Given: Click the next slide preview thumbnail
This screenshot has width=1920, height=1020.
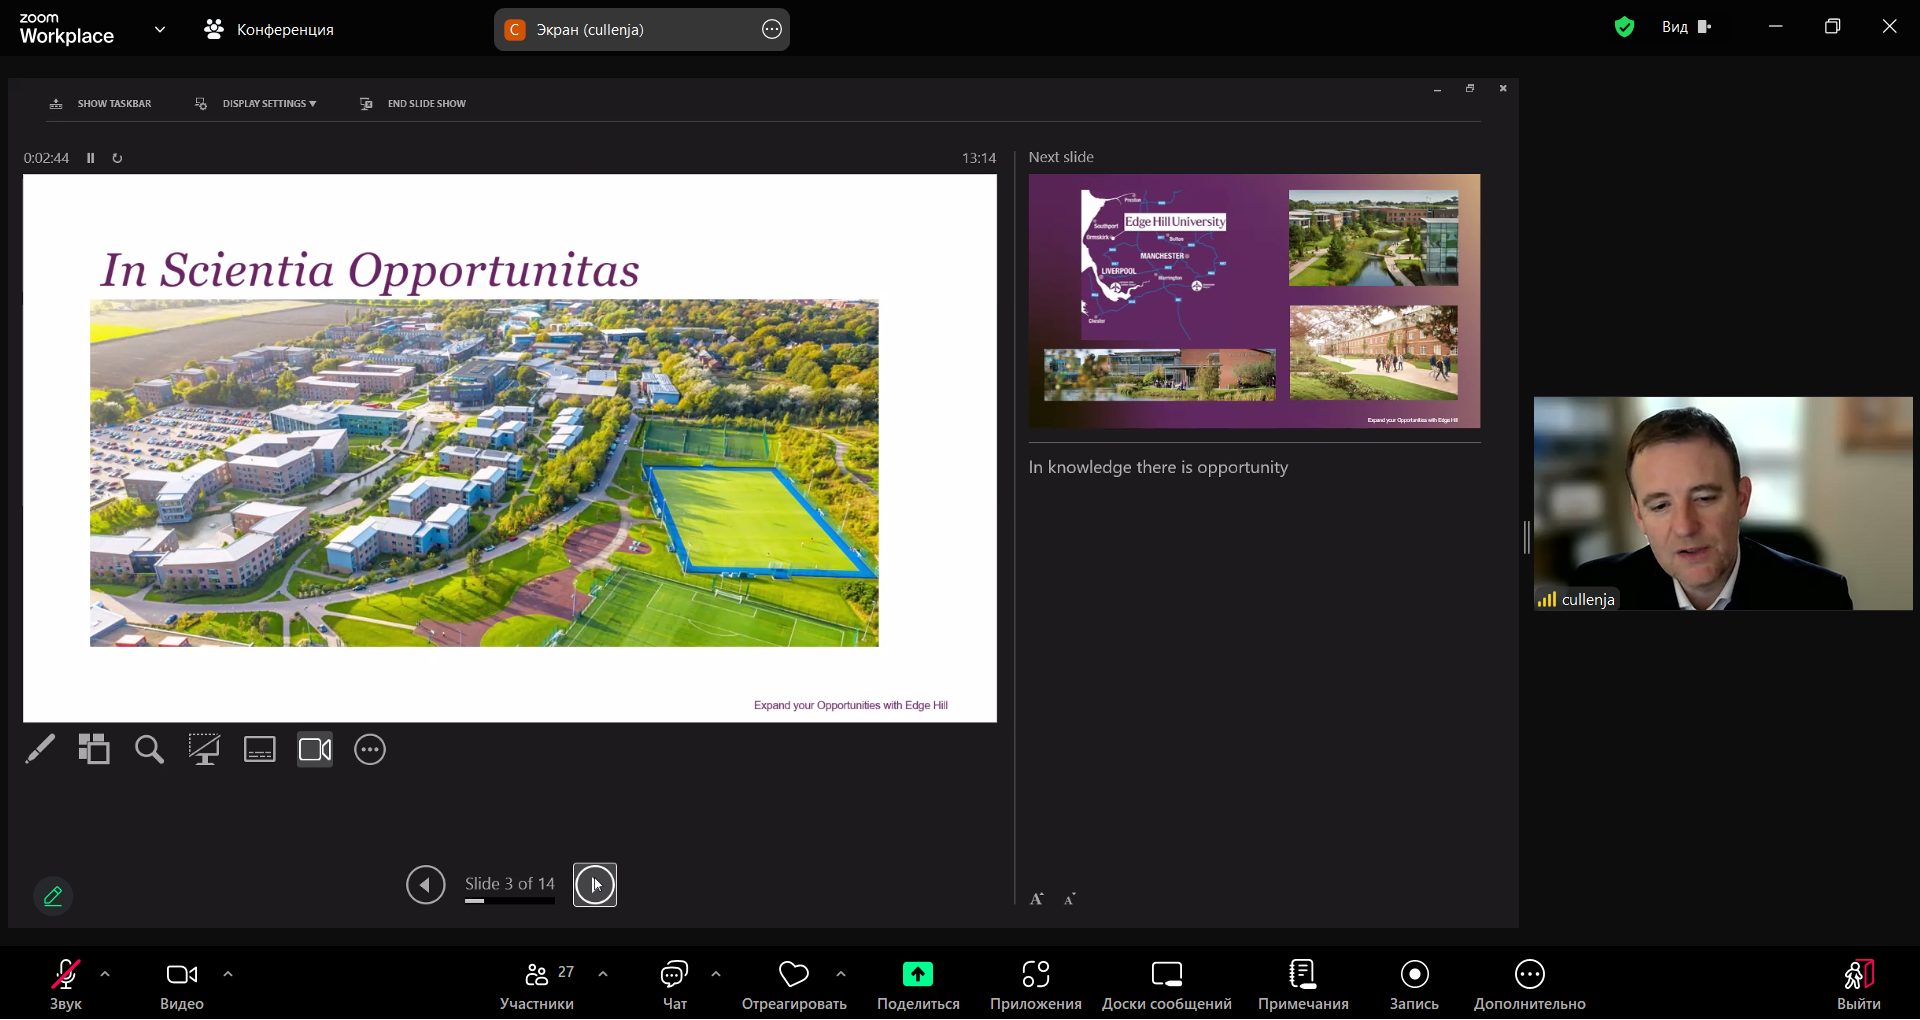Looking at the screenshot, I should (x=1254, y=301).
